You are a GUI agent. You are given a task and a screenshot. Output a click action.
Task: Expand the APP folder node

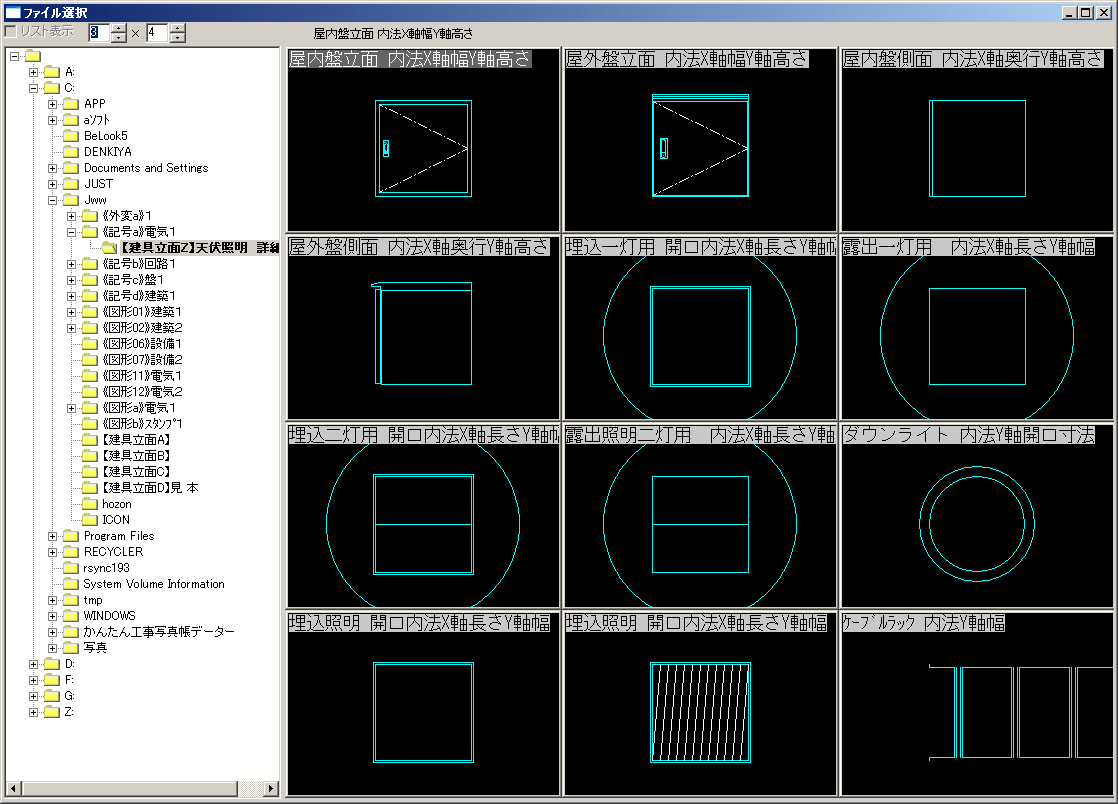click(53, 104)
